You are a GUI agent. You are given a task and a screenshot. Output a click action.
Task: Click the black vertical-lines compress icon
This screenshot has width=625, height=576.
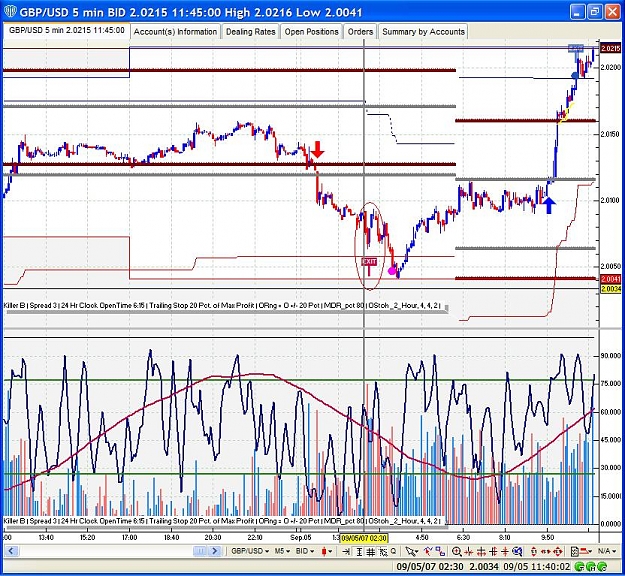[493, 551]
